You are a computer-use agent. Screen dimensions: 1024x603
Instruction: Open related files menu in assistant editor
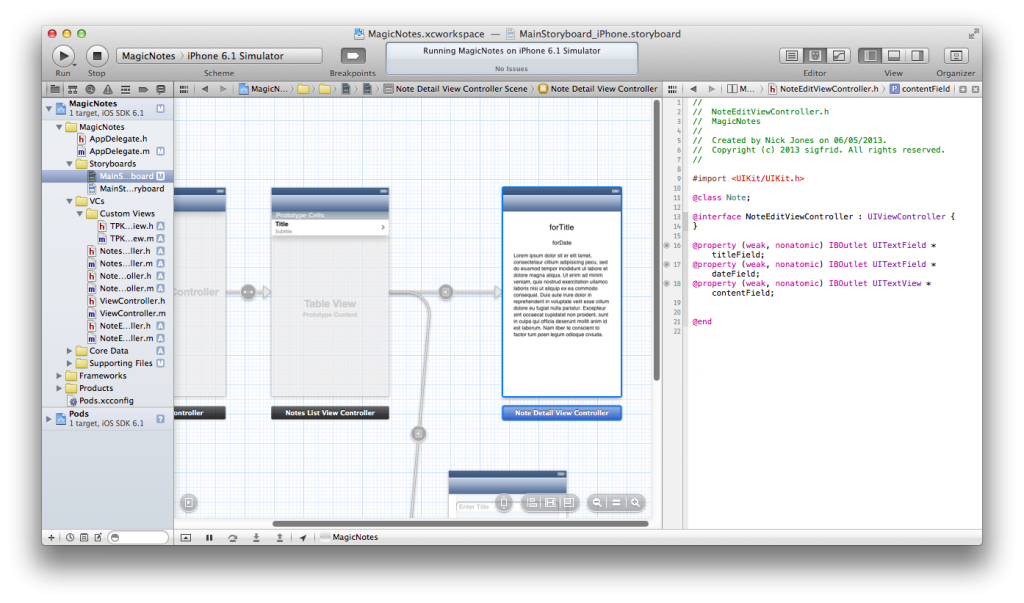(x=672, y=90)
